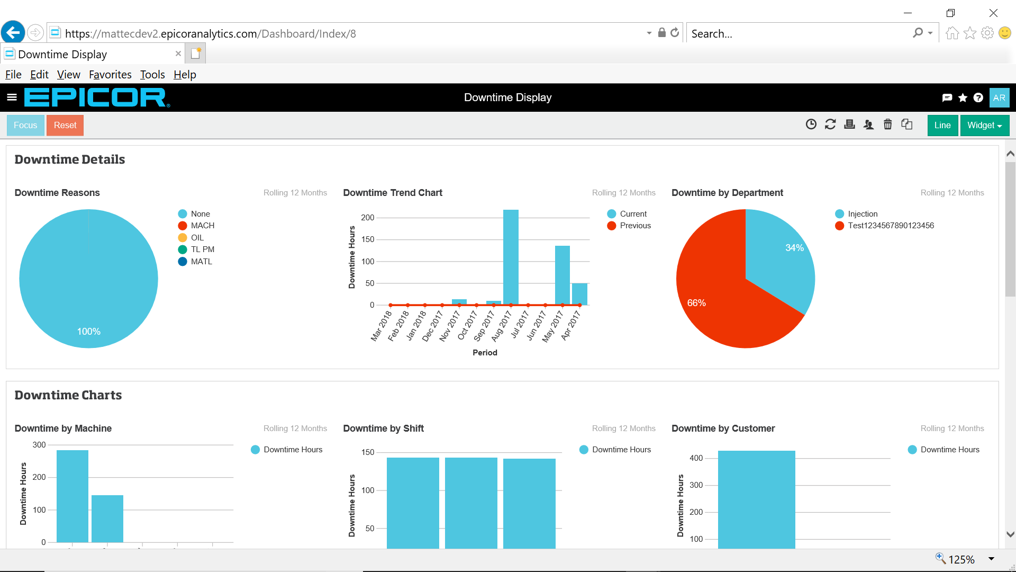The image size is (1016, 572).
Task: Open the chat messages icon
Action: tap(947, 98)
